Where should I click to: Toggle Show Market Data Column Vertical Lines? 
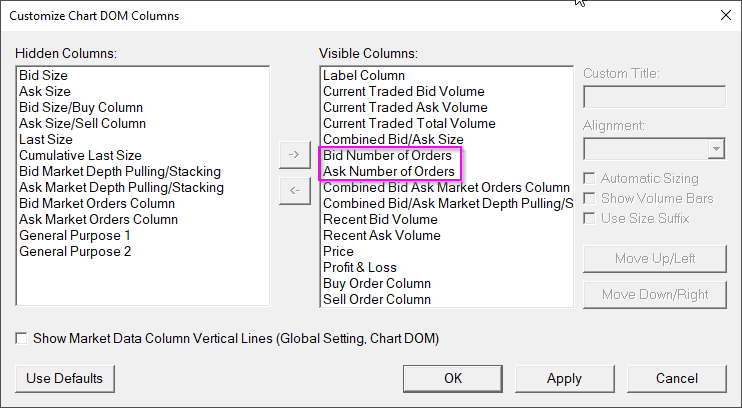[22, 339]
